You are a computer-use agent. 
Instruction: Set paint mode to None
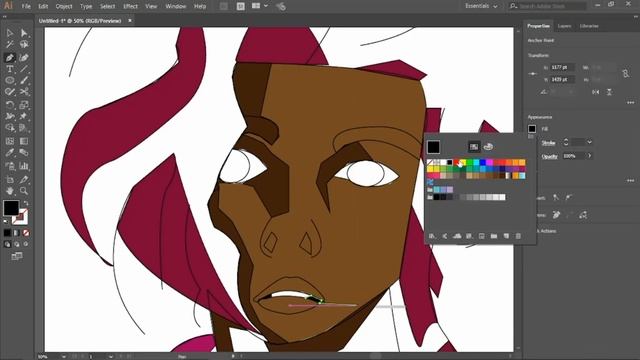26,233
